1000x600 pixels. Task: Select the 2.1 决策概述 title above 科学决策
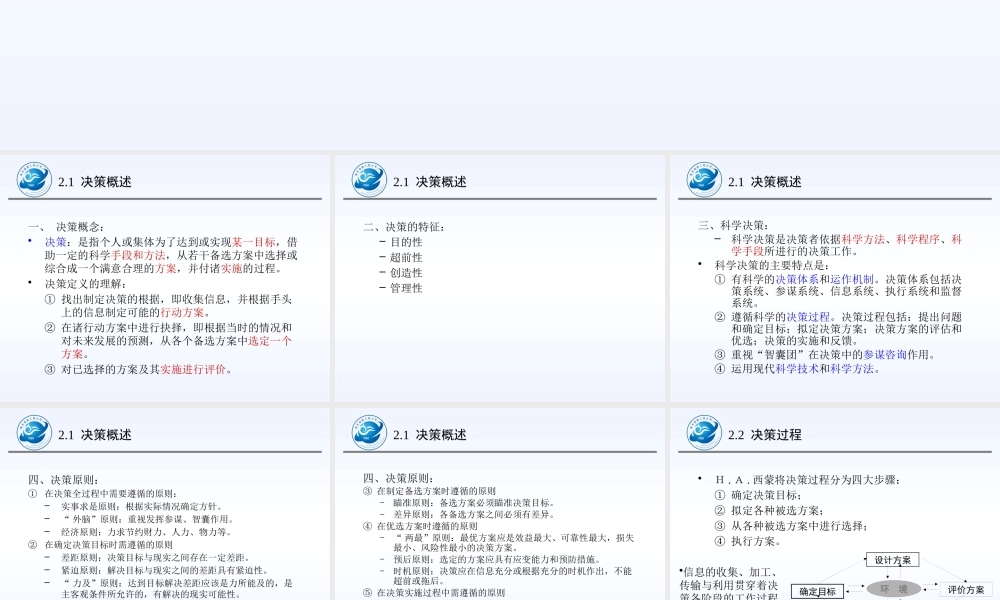pos(765,182)
